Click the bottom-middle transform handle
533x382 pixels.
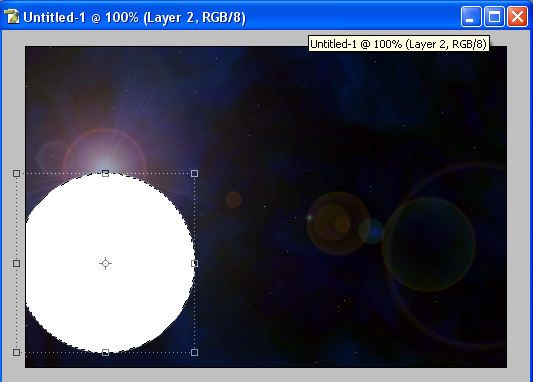pos(105,352)
